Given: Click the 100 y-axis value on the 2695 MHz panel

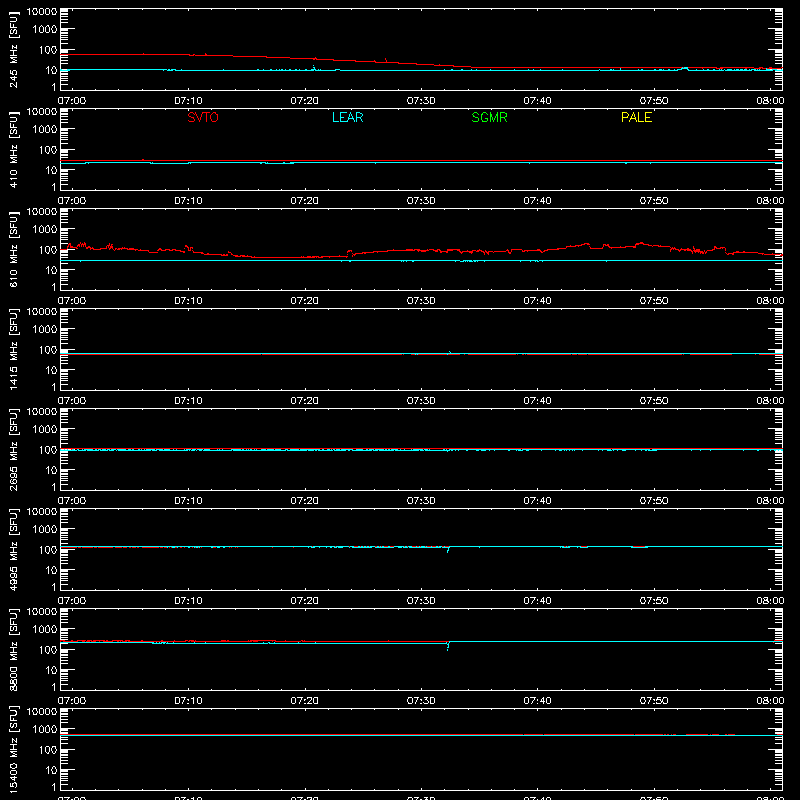Looking at the screenshot, I should click(48, 450).
